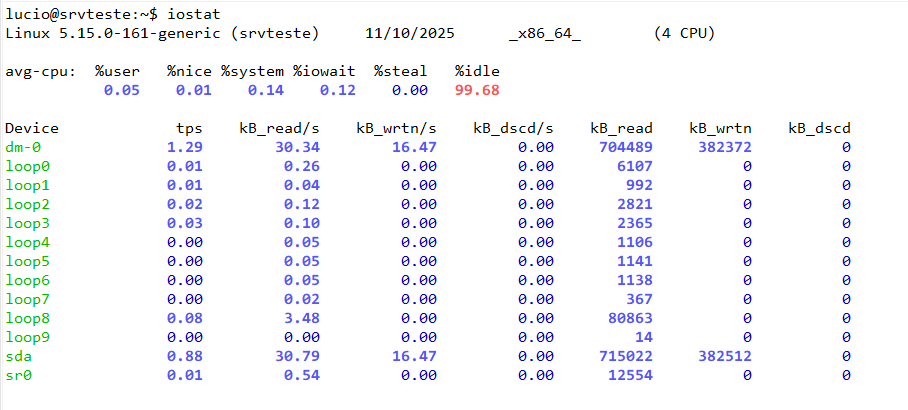Image resolution: width=908 pixels, height=410 pixels.
Task: Click the loop0 device name
Action: (x=28, y=167)
